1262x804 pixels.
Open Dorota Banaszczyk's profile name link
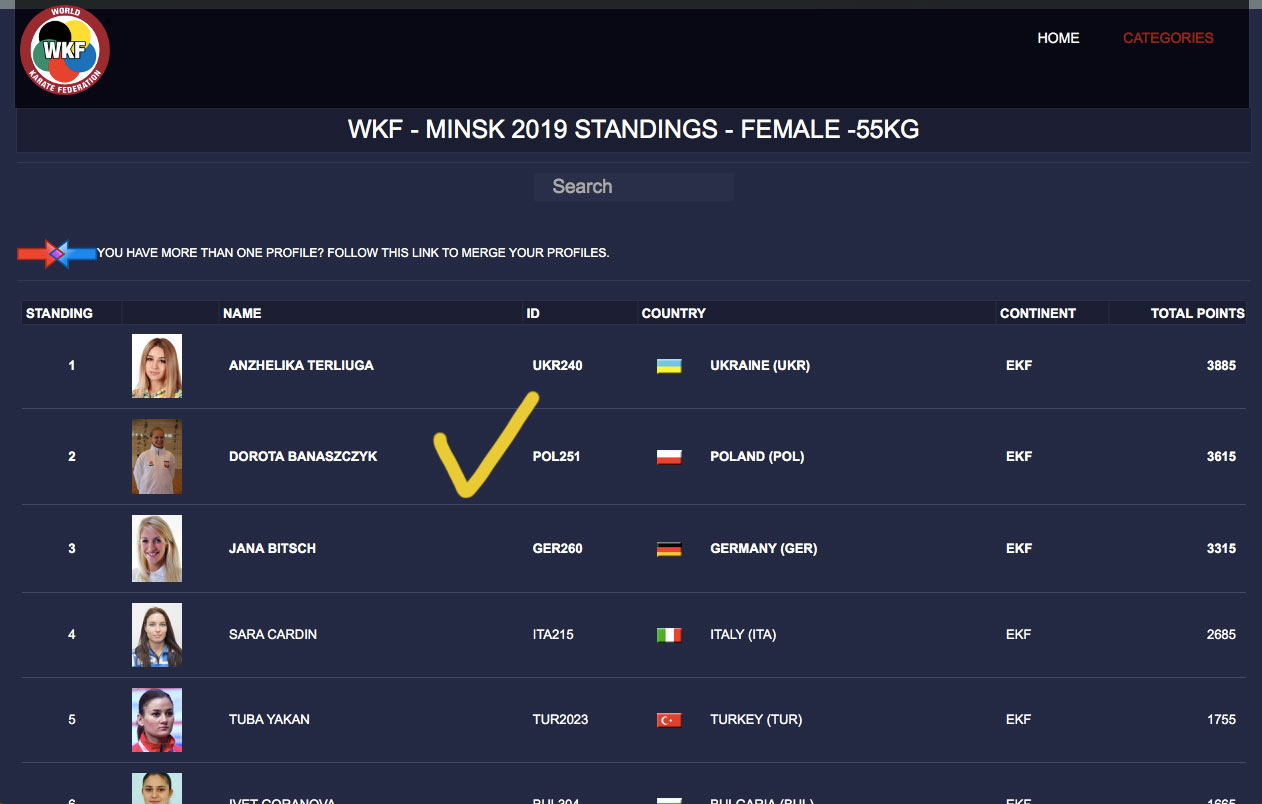pos(303,457)
